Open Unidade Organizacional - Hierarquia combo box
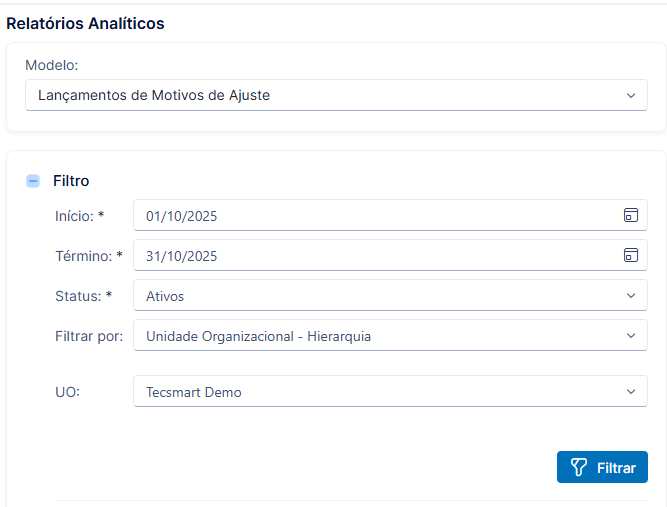The image size is (667, 507). [390, 335]
